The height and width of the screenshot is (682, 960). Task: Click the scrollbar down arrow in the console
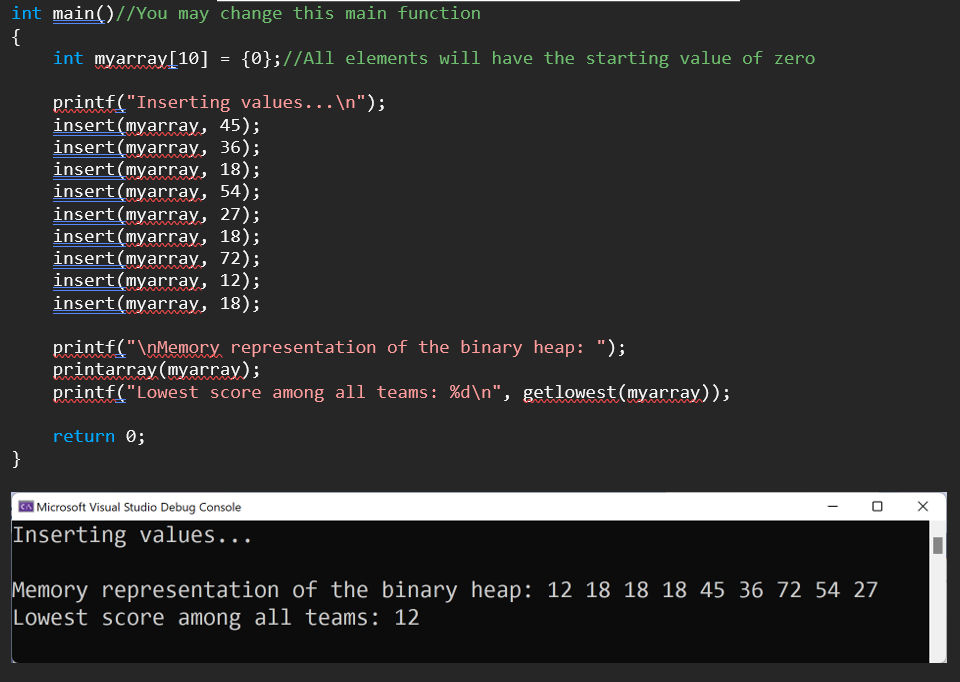pos(938,660)
